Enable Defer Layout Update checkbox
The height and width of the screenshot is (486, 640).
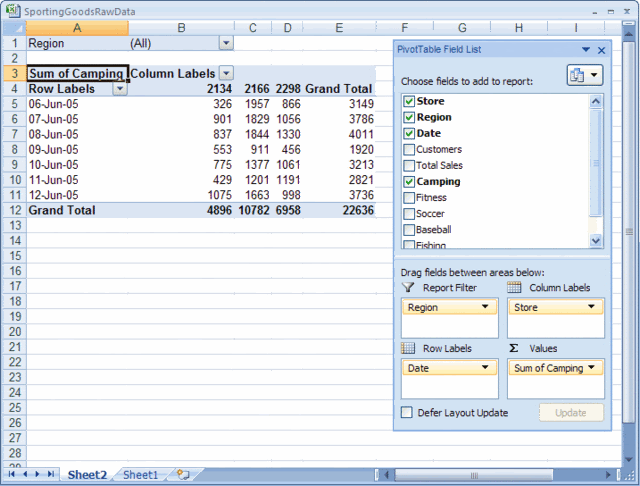tap(407, 412)
